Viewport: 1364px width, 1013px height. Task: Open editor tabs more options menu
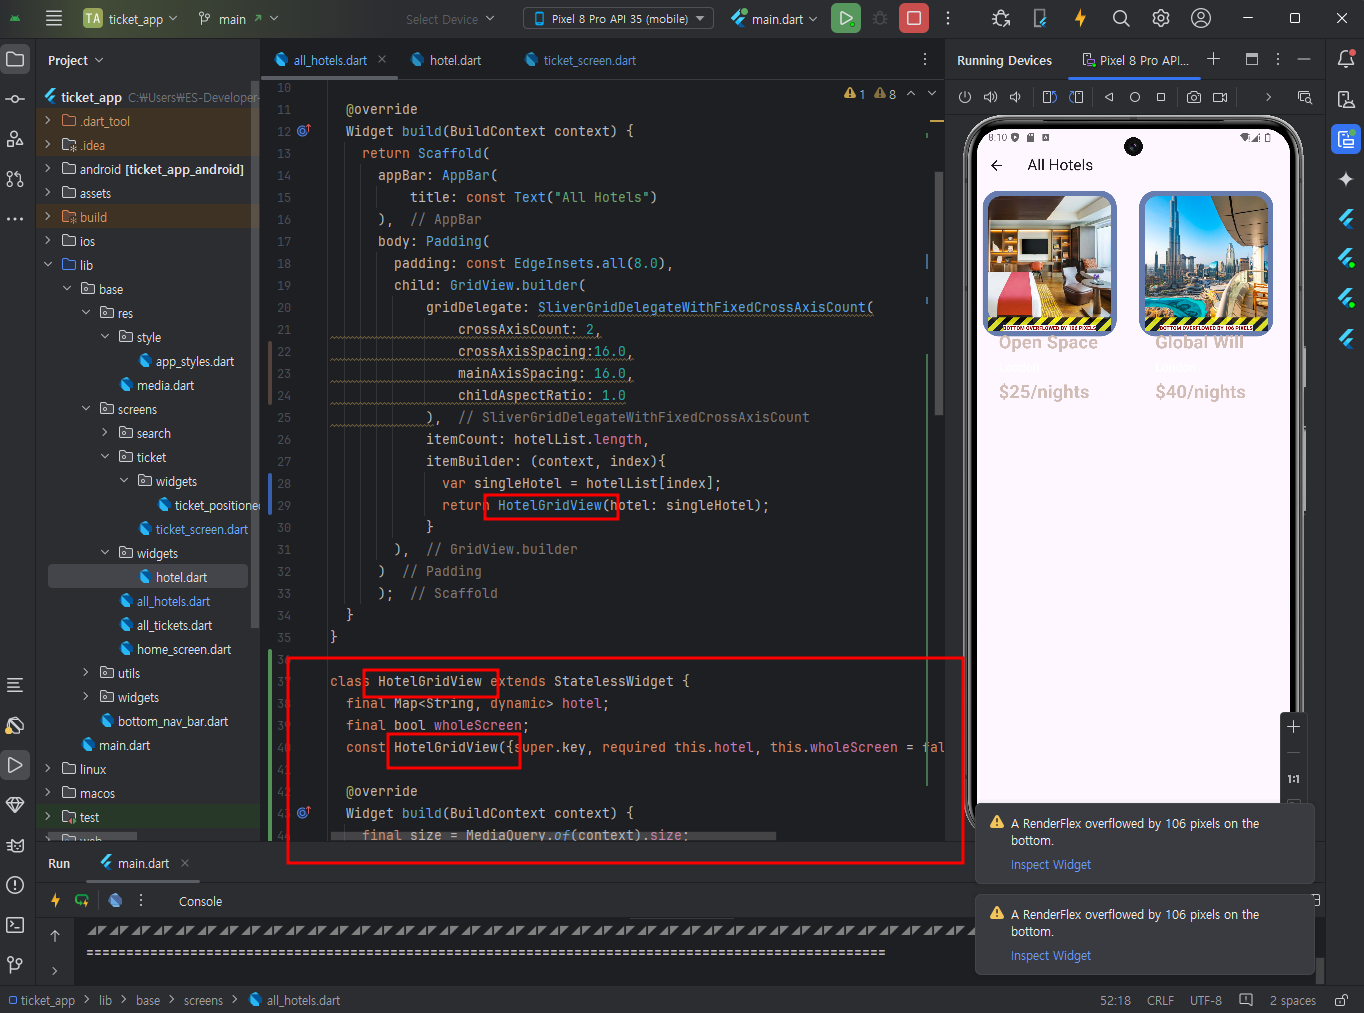pos(925,60)
